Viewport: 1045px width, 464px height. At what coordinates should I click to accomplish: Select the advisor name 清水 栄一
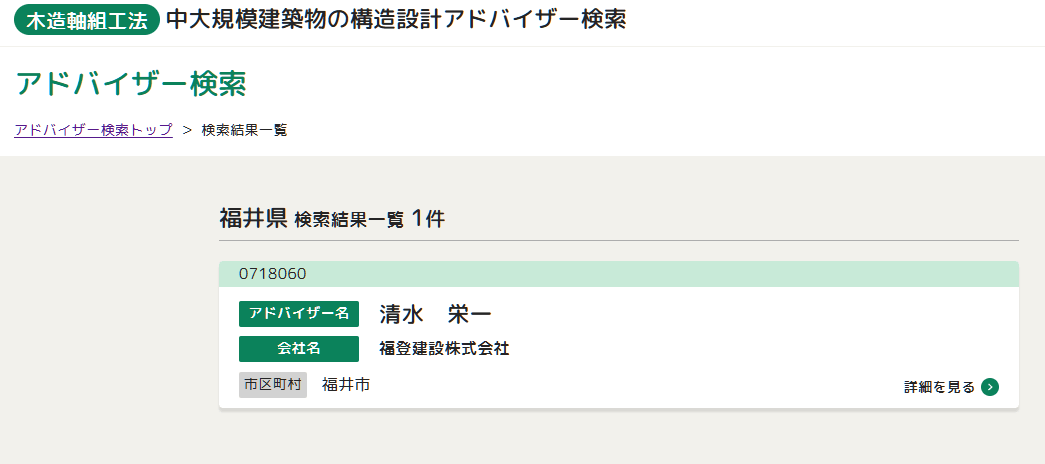point(435,314)
